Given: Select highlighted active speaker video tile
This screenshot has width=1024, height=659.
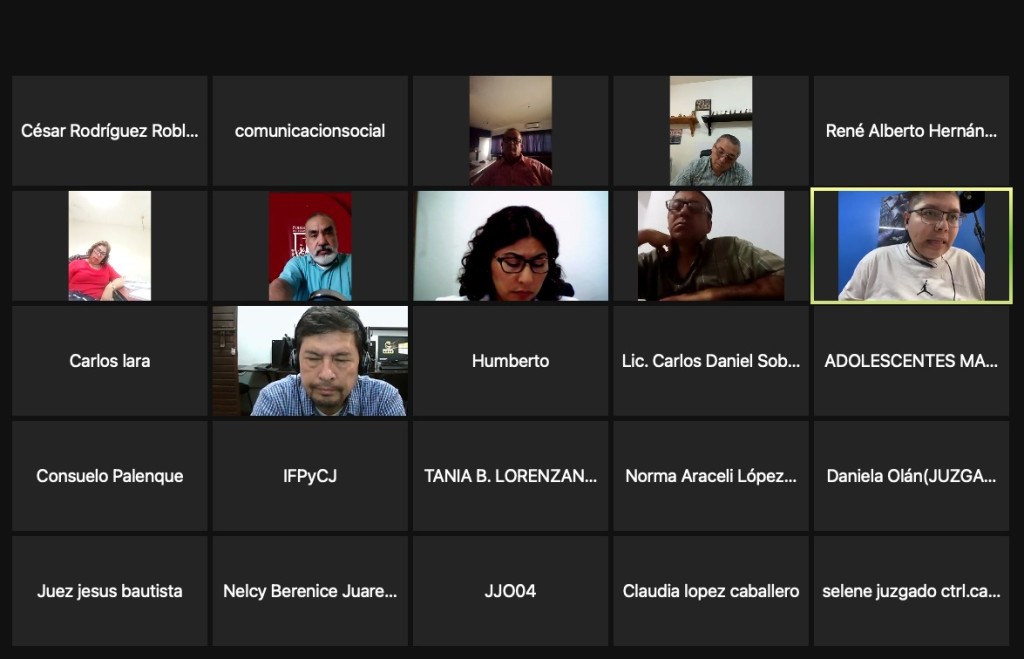Looking at the screenshot, I should (x=911, y=246).
